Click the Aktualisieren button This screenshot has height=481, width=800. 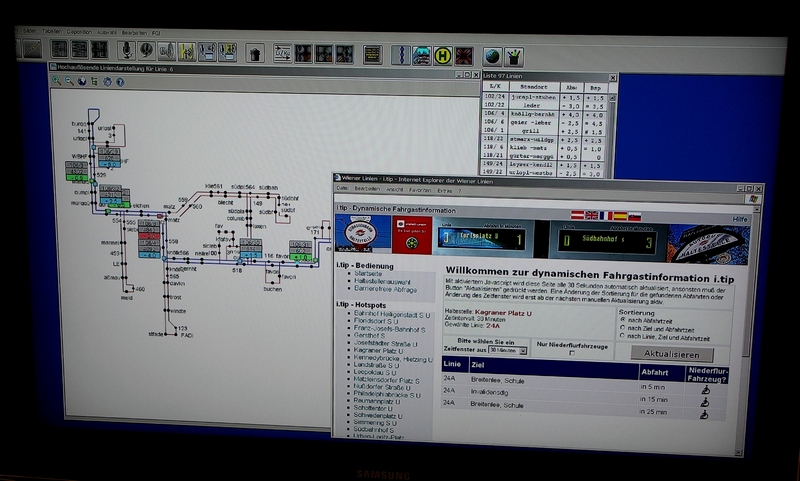point(671,353)
